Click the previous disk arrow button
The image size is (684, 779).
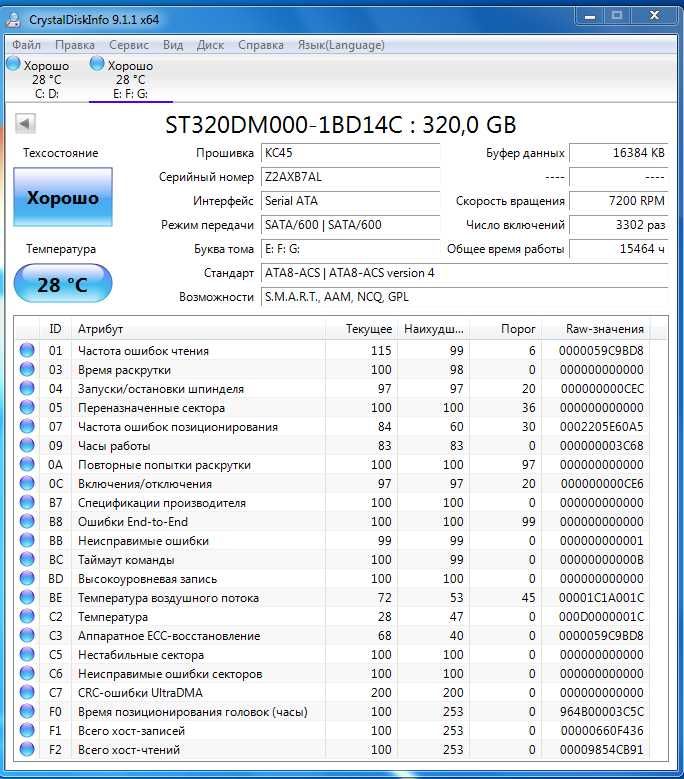tap(25, 123)
